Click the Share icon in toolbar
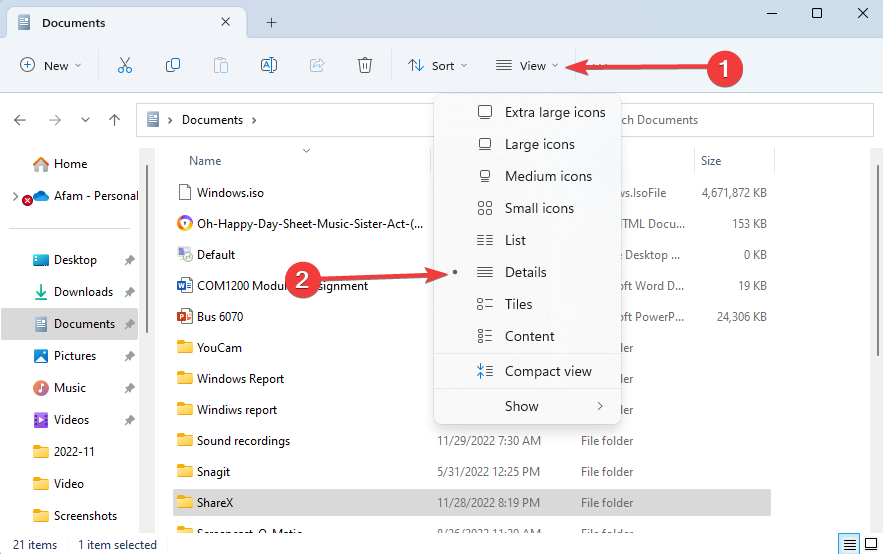 click(317, 65)
